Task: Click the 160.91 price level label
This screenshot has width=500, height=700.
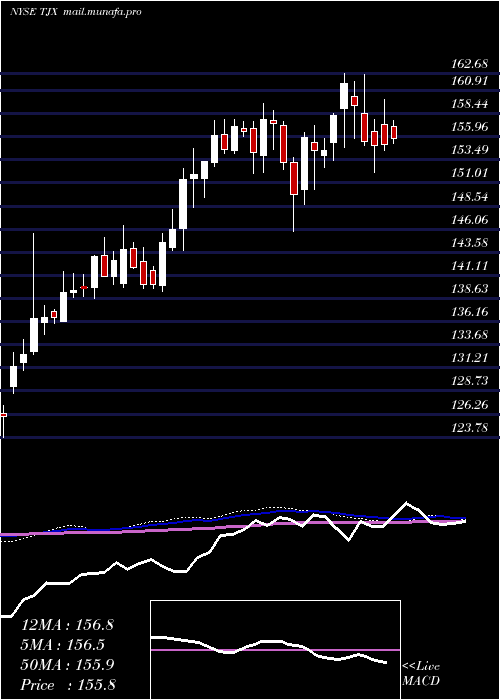Action: pos(469,81)
